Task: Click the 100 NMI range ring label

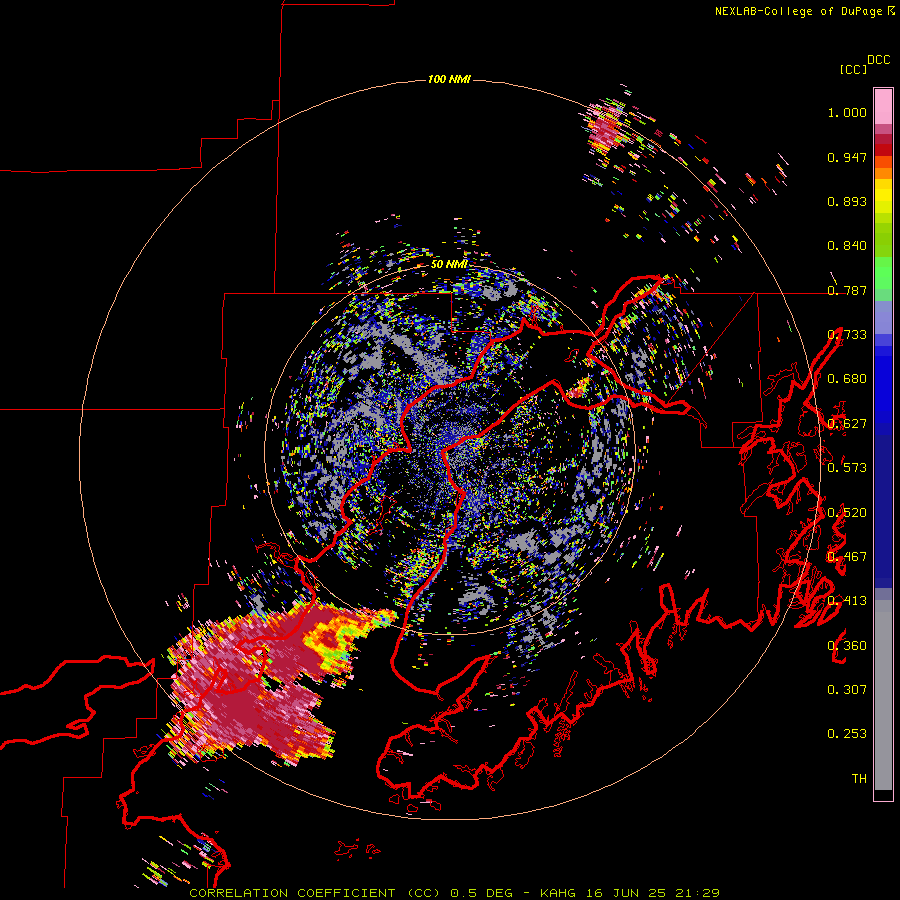Action: (449, 79)
